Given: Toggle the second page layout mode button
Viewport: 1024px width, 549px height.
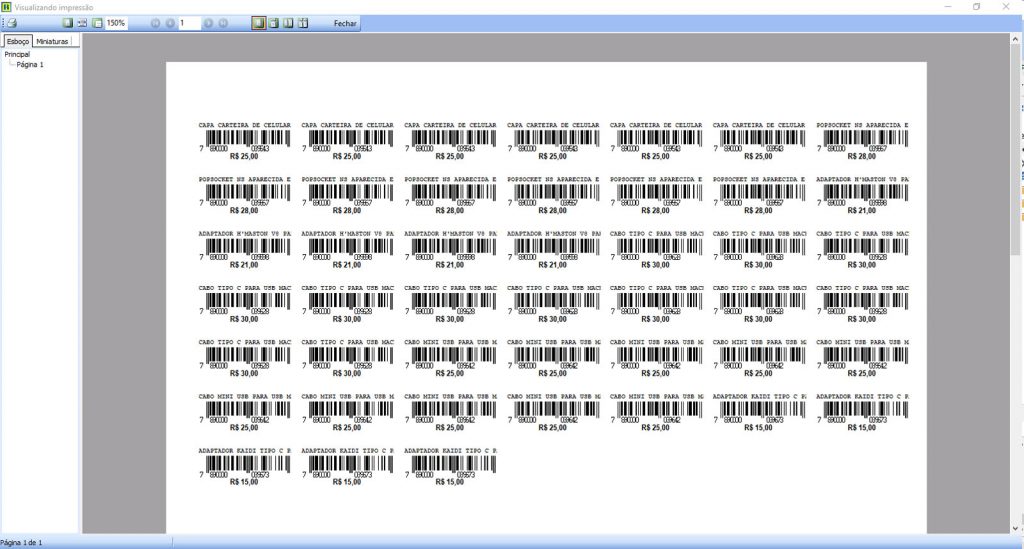Looking at the screenshot, I should (274, 22).
